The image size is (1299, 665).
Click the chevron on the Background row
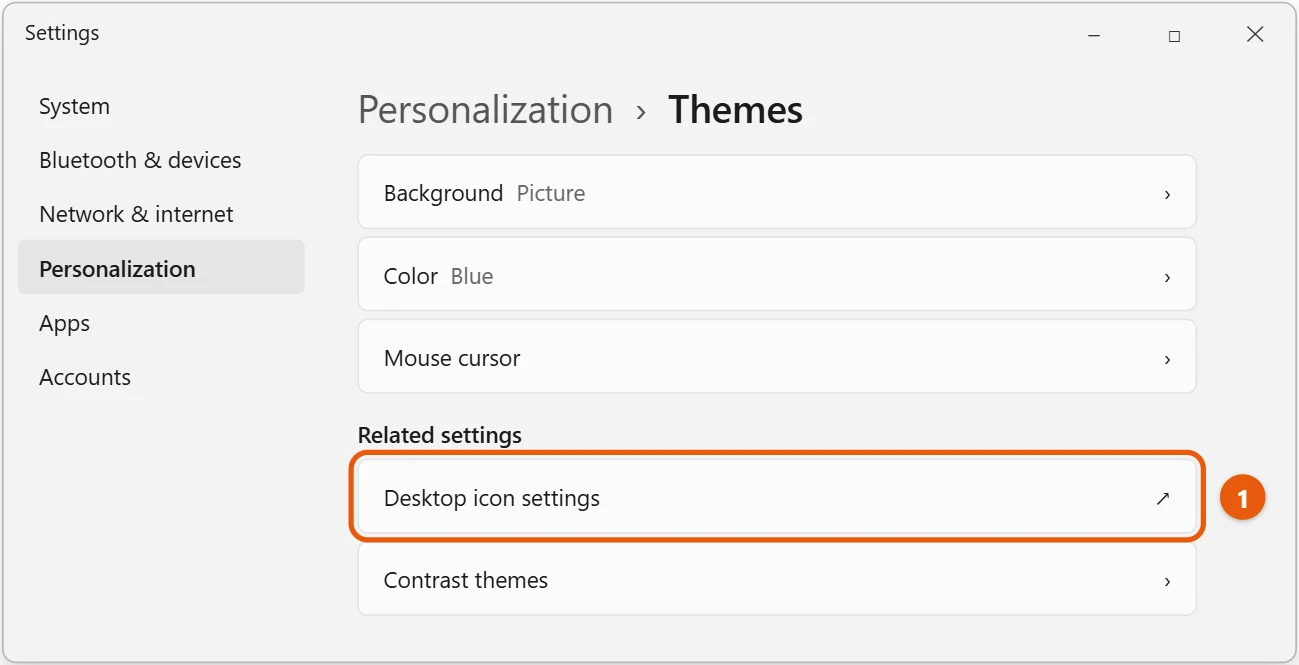[x=1167, y=194]
